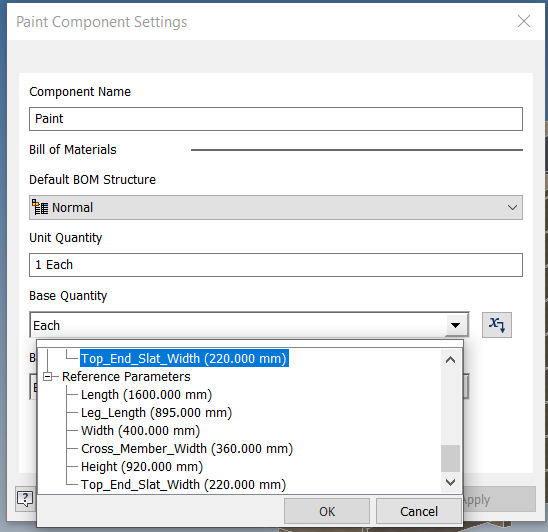This screenshot has height=532, width=548.
Task: Select Leg_Length (895.000 mm) parameter
Action: [x=156, y=413]
